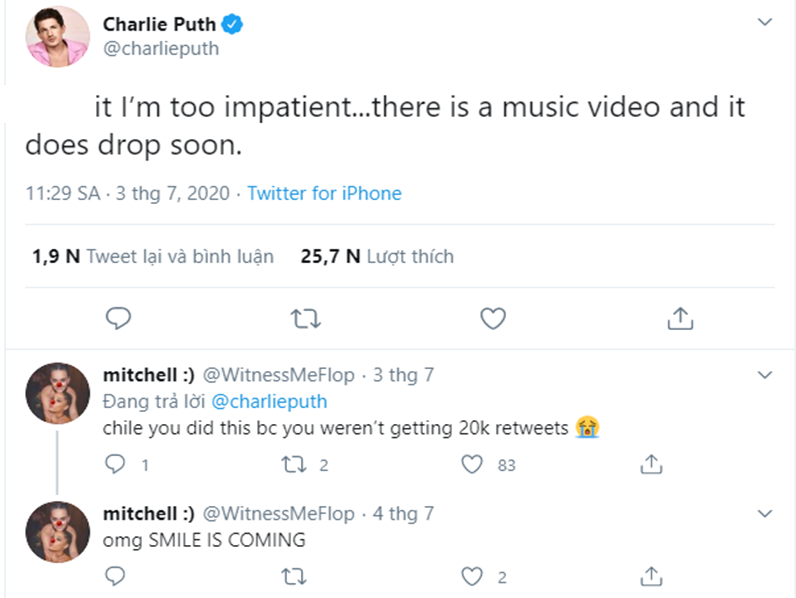796x598 pixels.
Task: Share the '20k retweets' reply
Action: pyautogui.click(x=651, y=464)
